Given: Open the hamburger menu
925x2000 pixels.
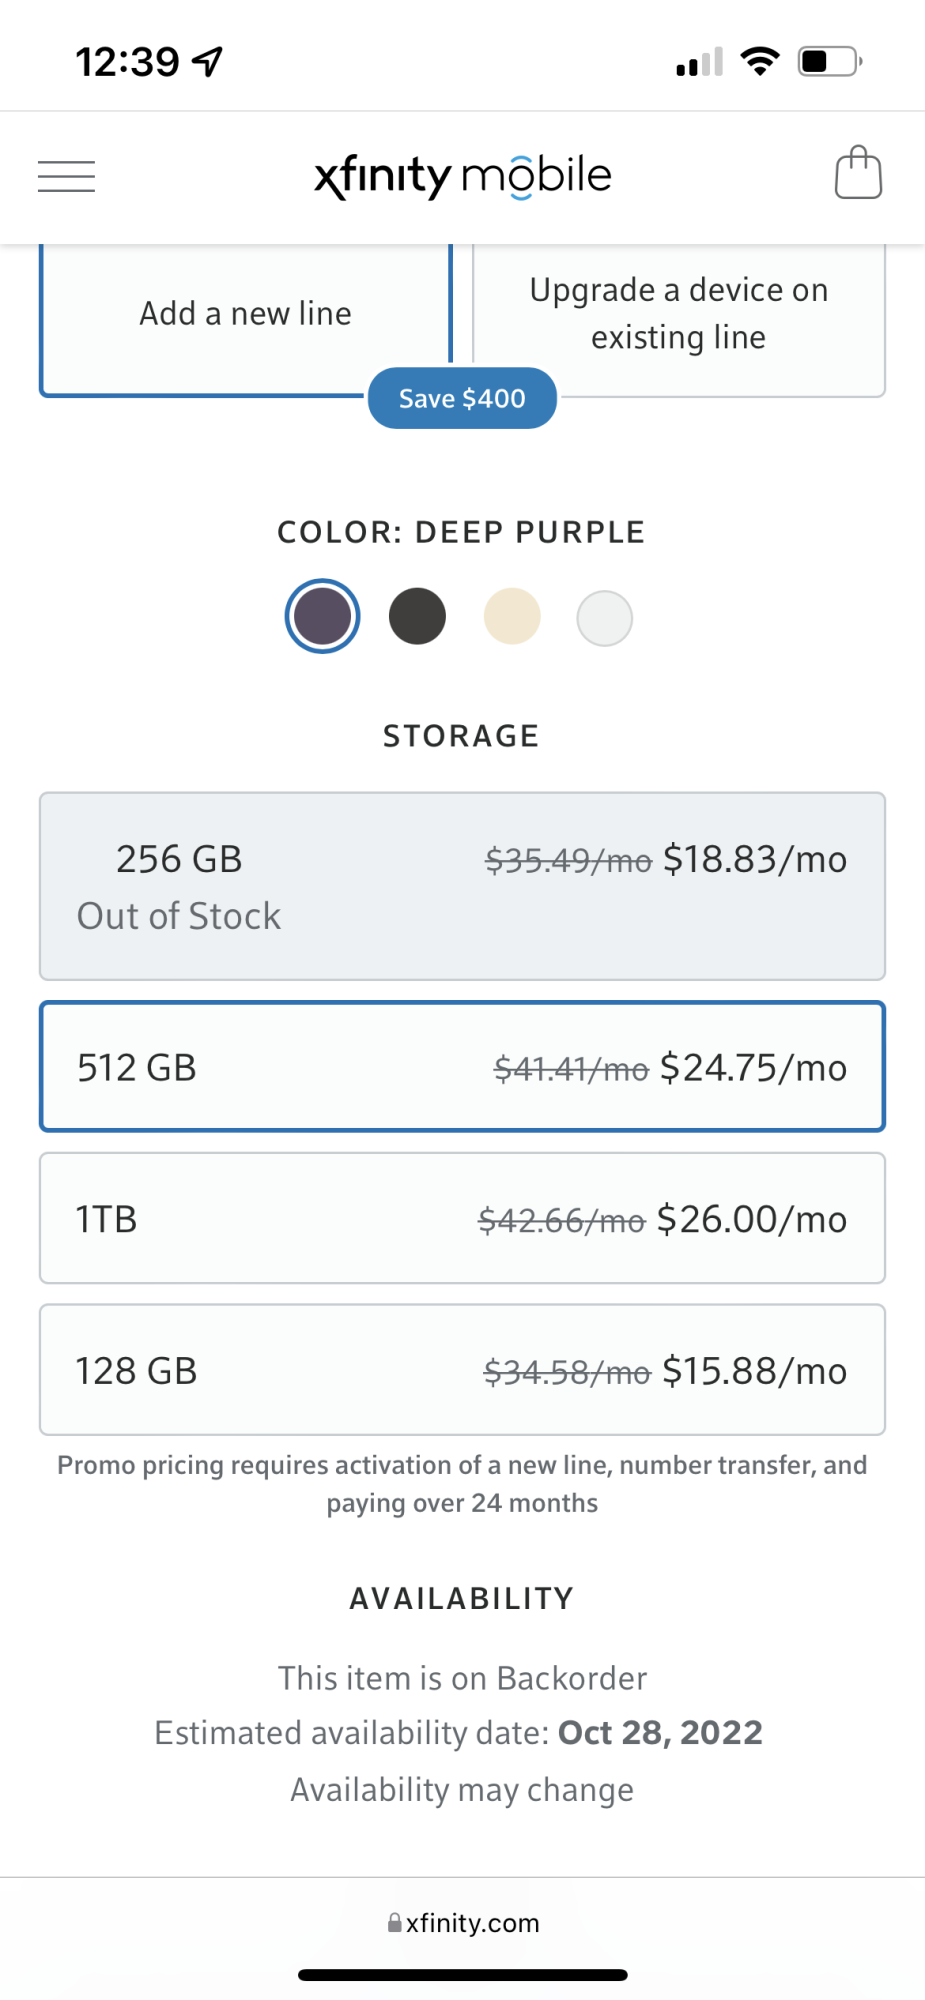Looking at the screenshot, I should click(x=66, y=176).
